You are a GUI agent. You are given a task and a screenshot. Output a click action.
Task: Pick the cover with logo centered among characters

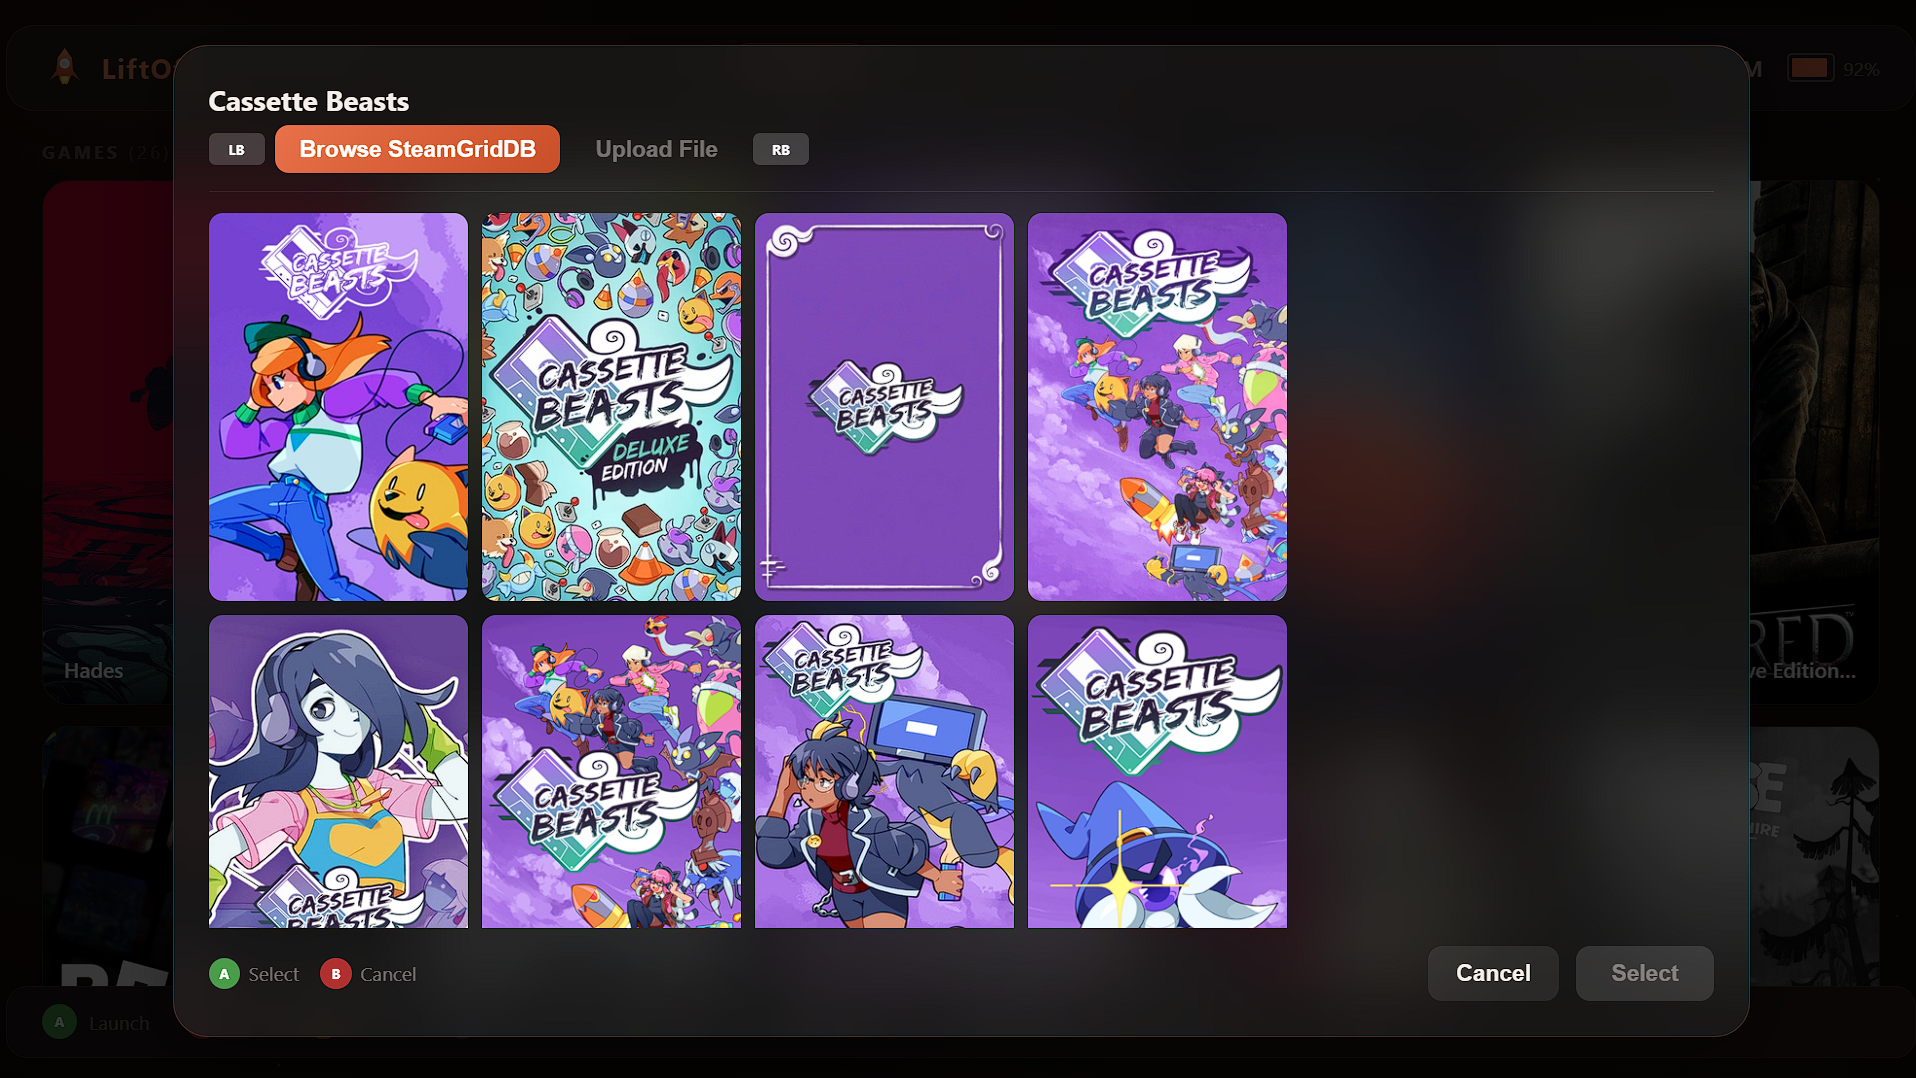611,771
